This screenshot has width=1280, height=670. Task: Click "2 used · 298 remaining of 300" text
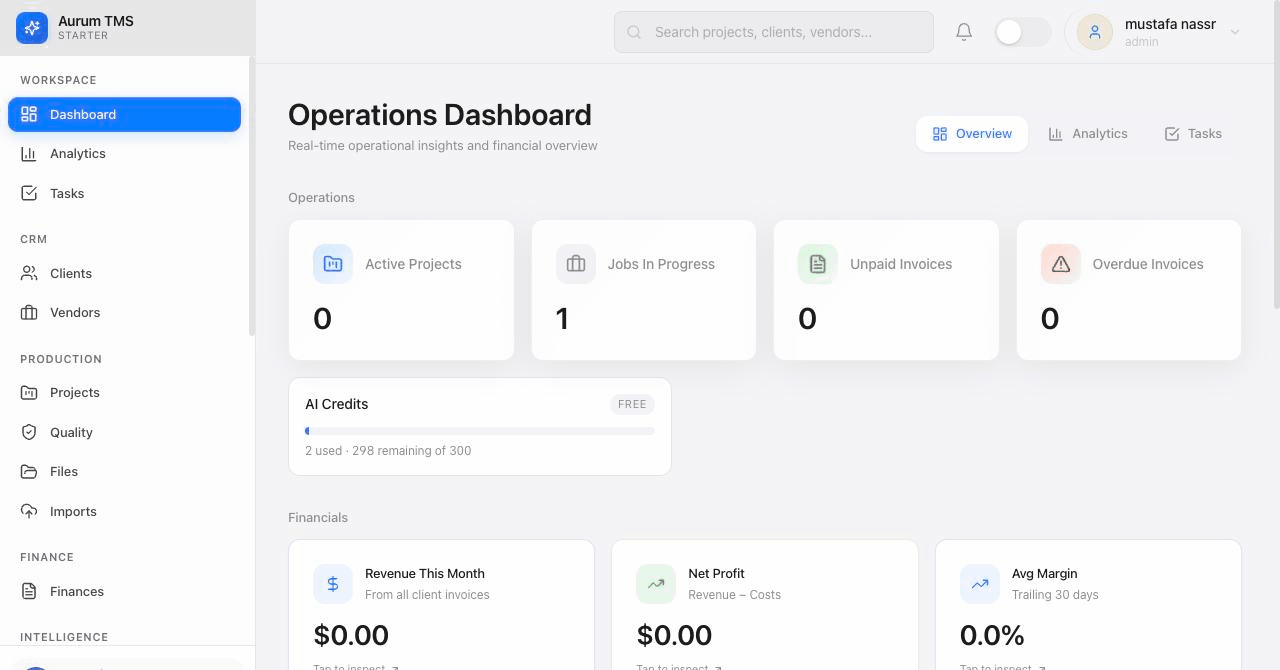388,451
